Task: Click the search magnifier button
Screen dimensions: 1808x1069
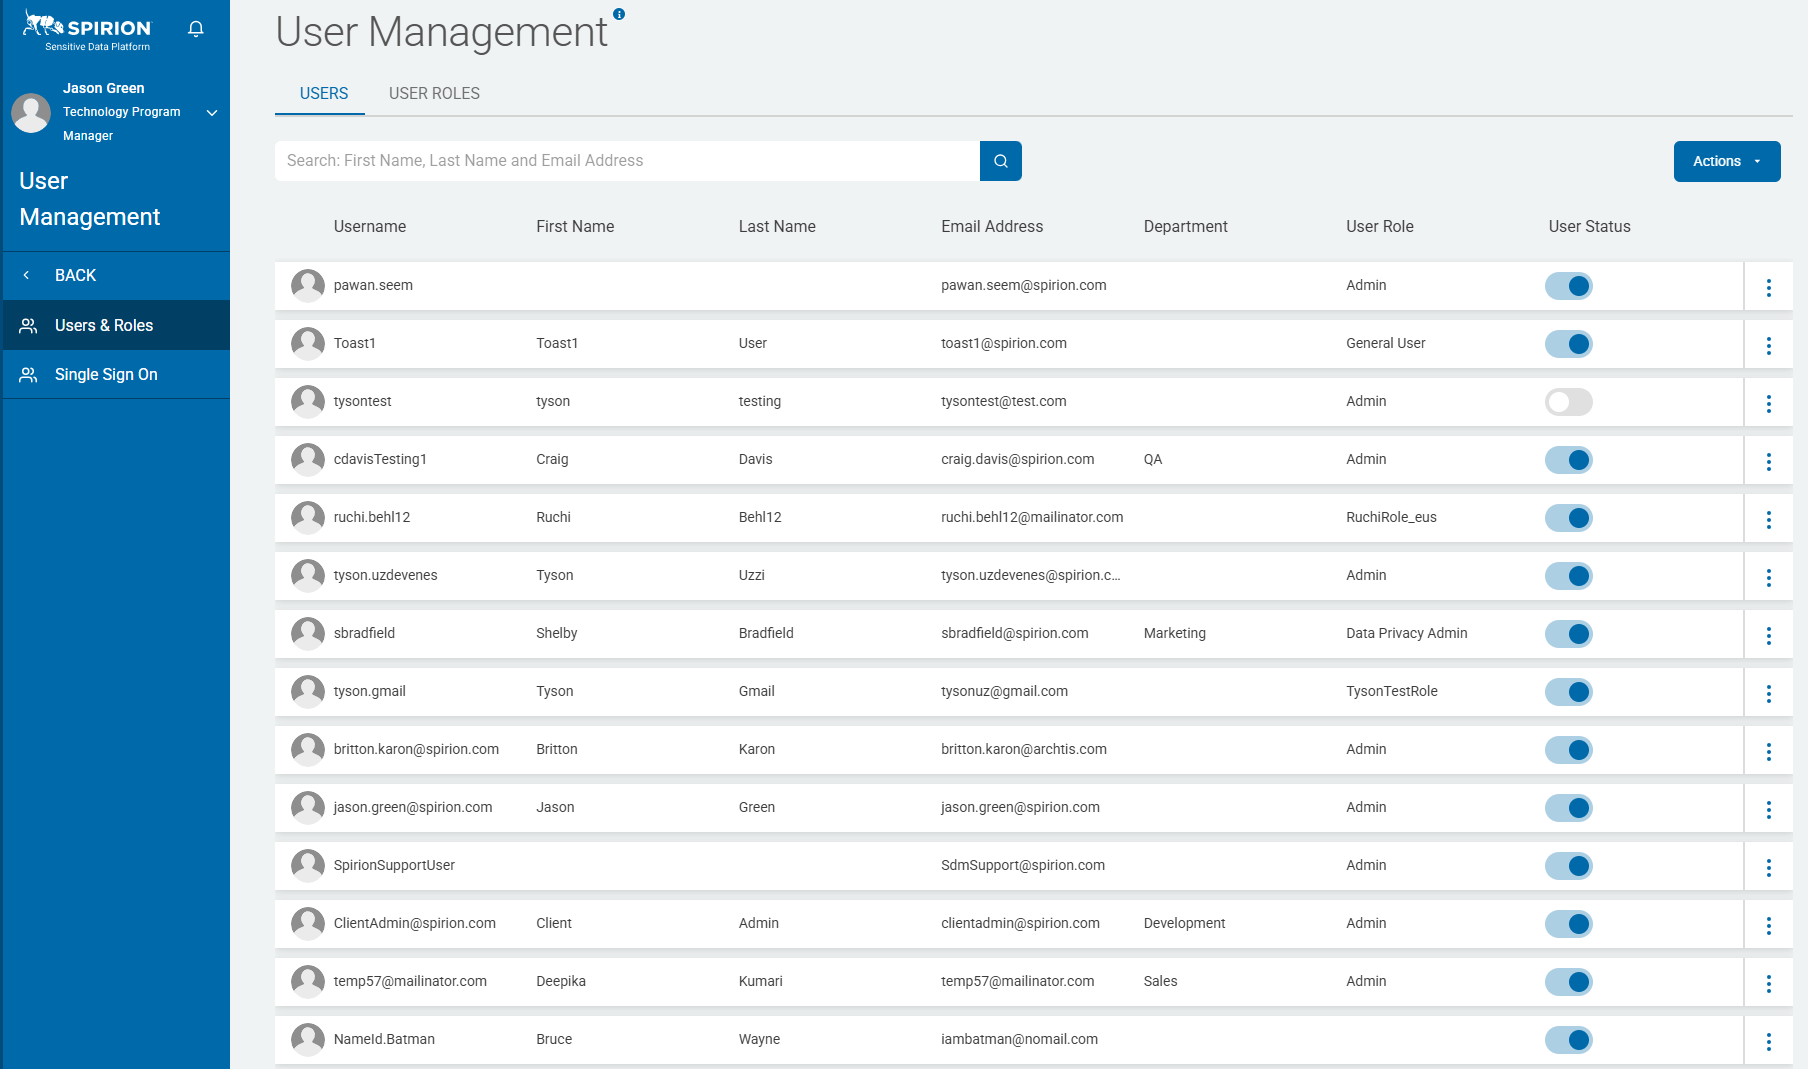Action: (1000, 161)
